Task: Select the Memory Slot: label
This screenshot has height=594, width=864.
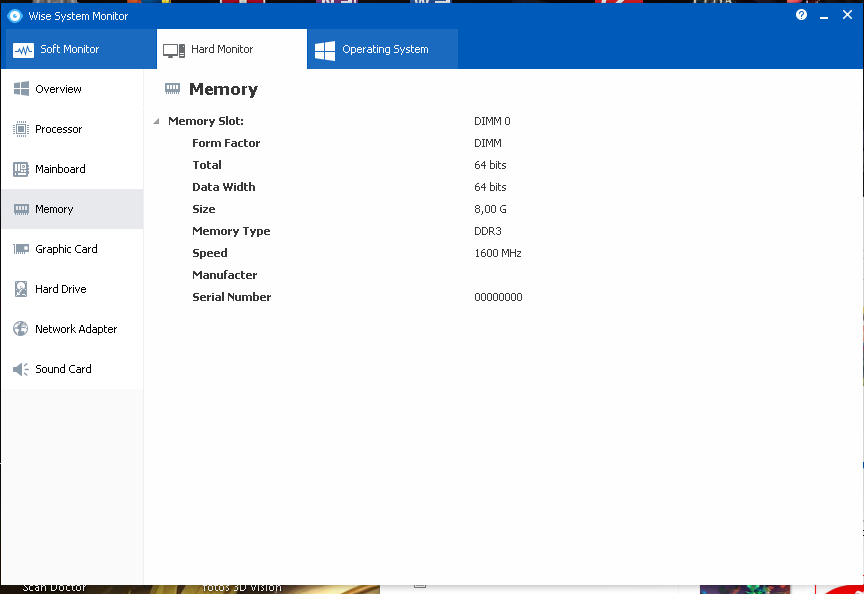Action: coord(206,121)
